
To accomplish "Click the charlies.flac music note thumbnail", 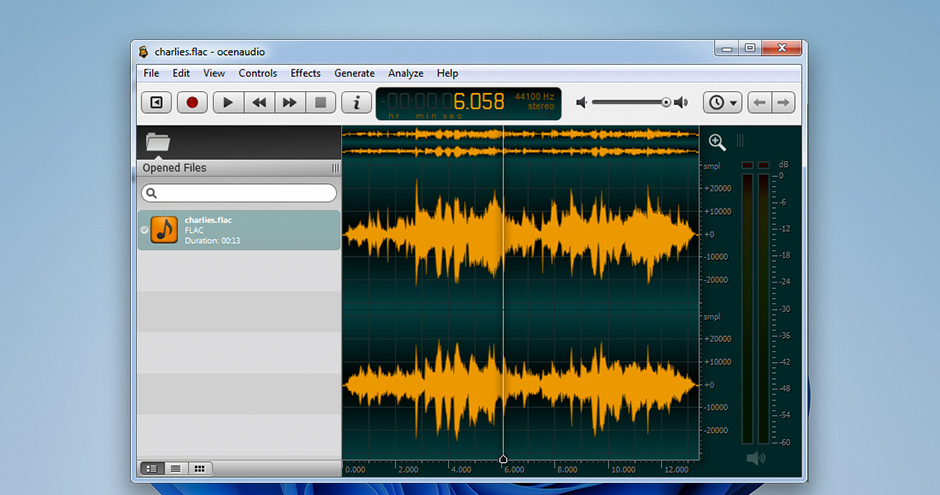I will click(x=164, y=230).
